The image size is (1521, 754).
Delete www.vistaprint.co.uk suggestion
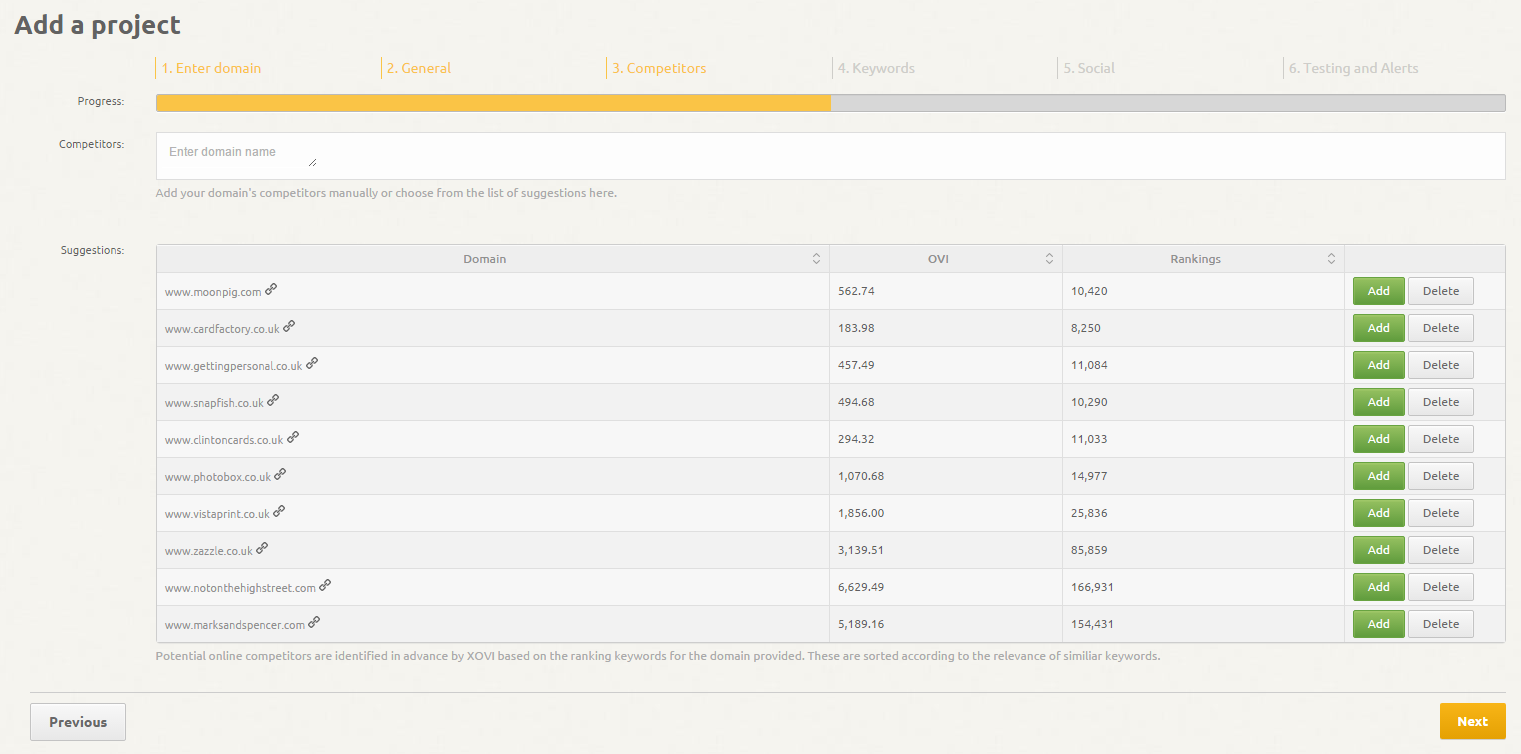[x=1441, y=513]
